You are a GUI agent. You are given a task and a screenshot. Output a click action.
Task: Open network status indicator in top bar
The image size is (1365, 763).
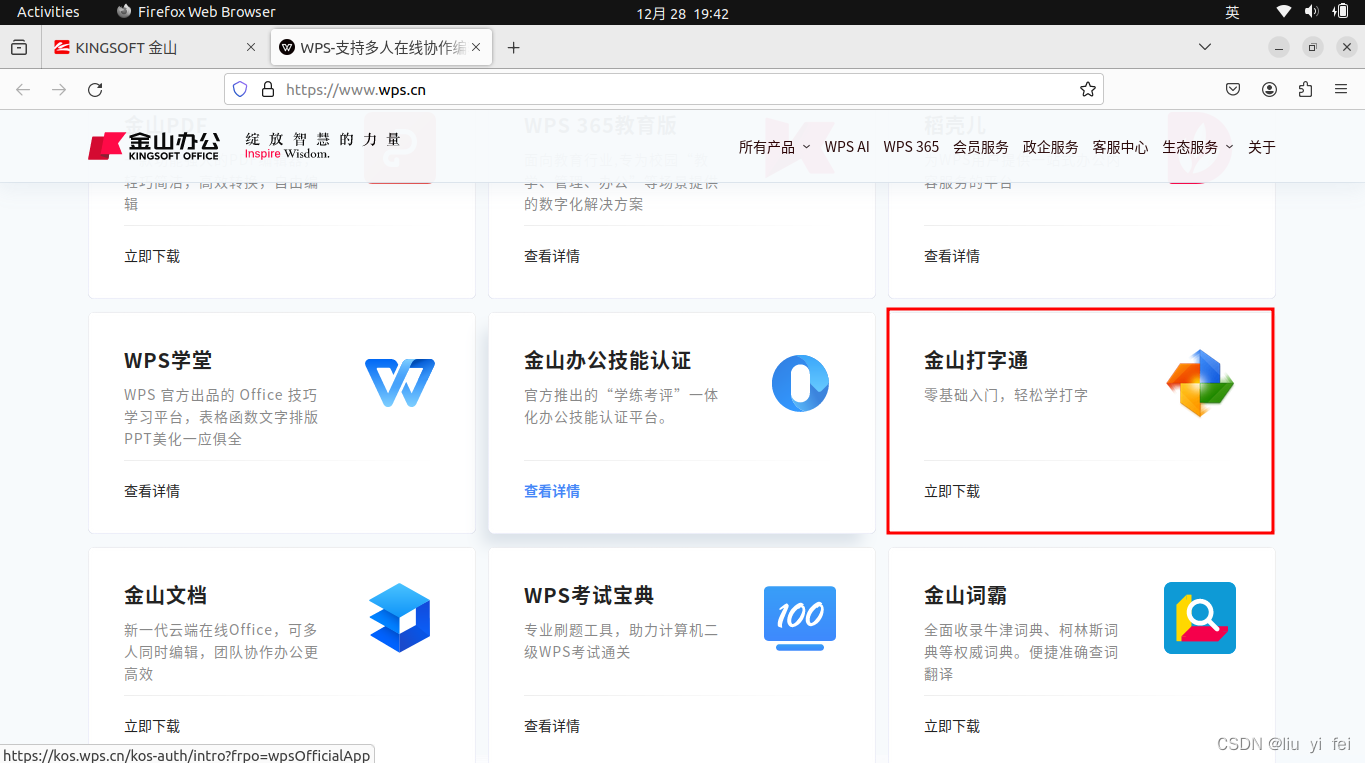click(1284, 12)
